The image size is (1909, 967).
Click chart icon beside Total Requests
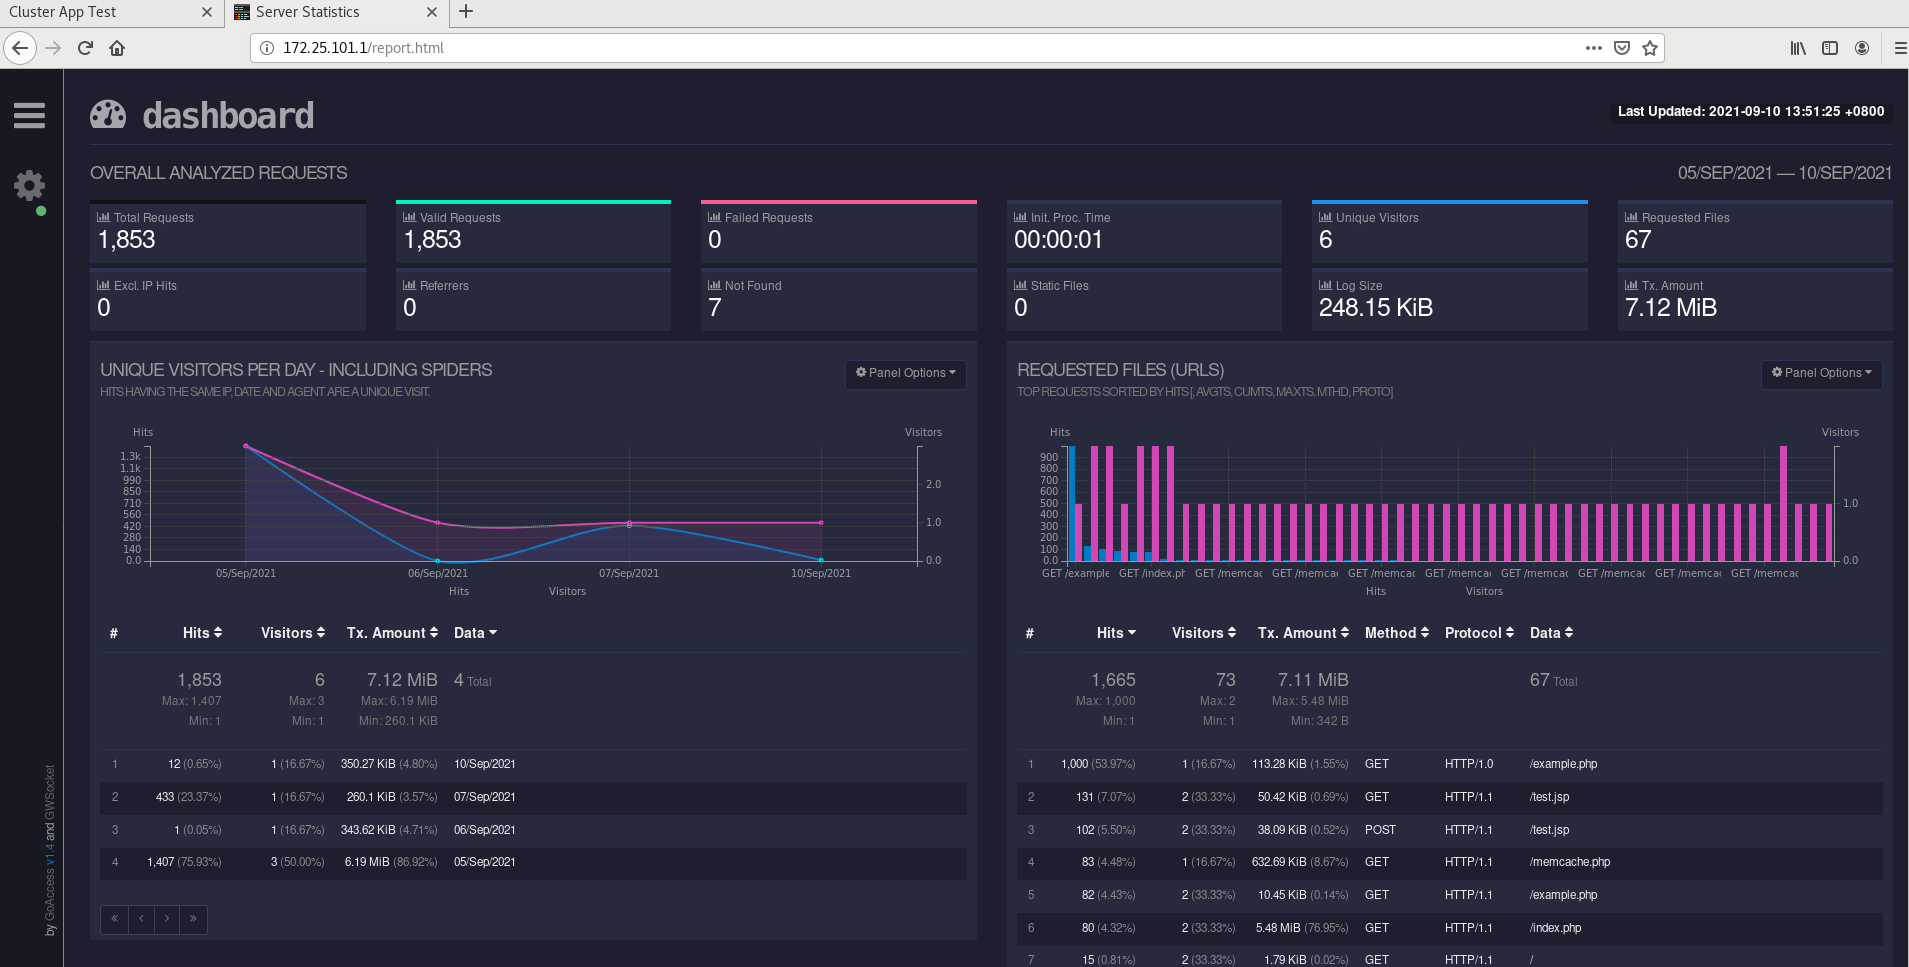pos(103,217)
